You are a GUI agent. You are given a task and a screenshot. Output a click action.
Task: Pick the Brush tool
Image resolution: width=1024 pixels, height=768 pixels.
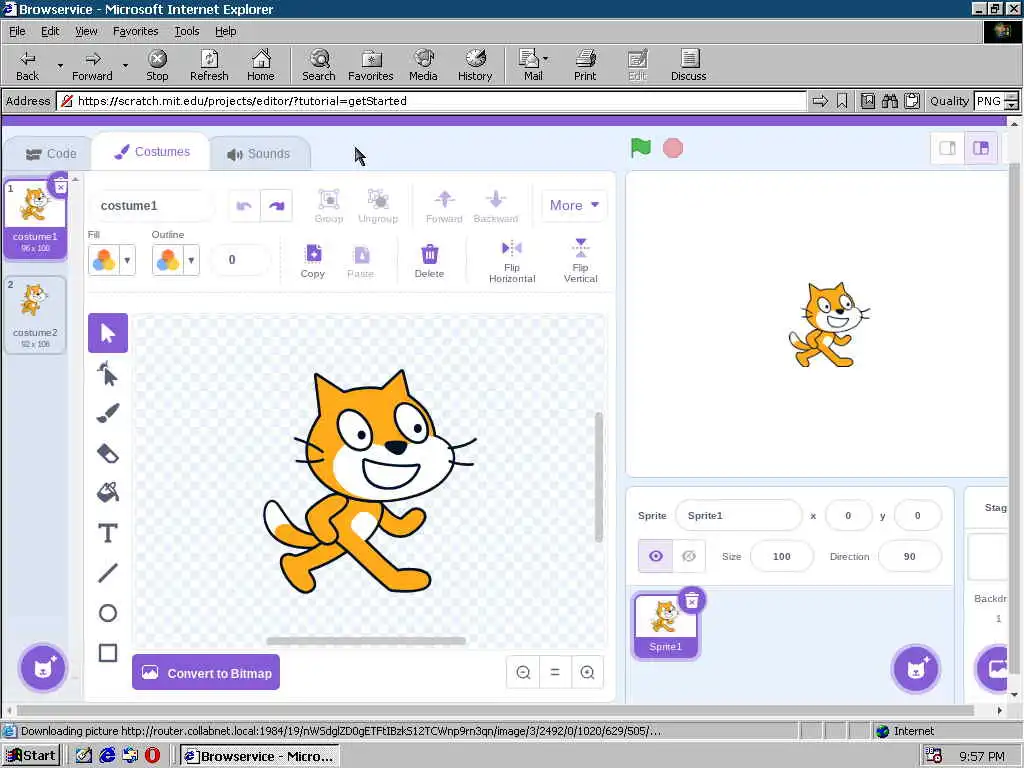pyautogui.click(x=108, y=413)
